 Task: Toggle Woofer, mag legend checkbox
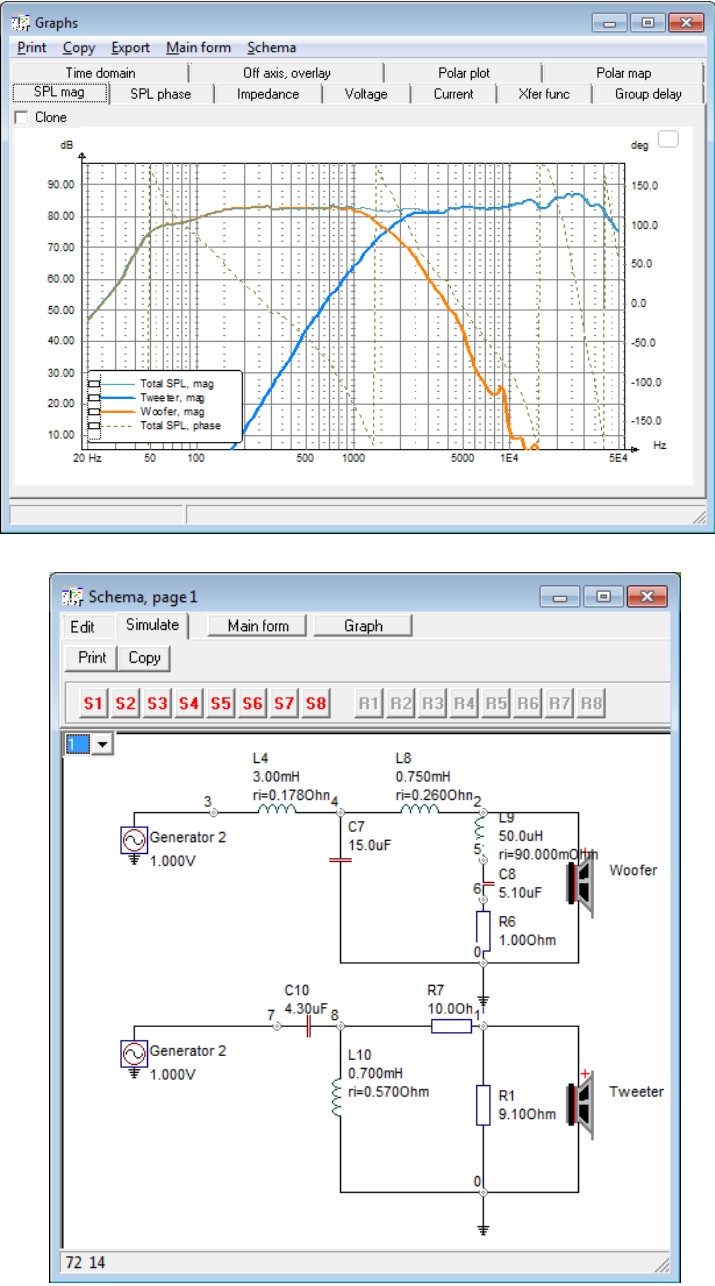94,411
